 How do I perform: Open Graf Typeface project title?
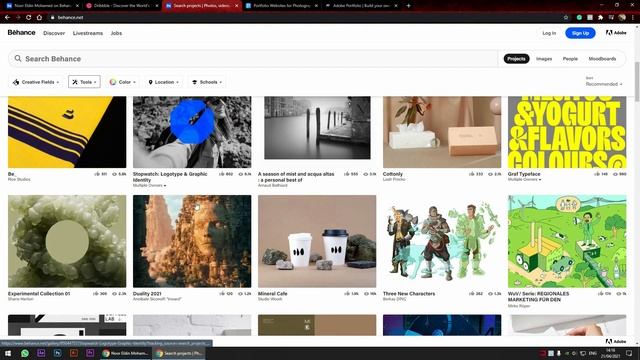click(524, 174)
